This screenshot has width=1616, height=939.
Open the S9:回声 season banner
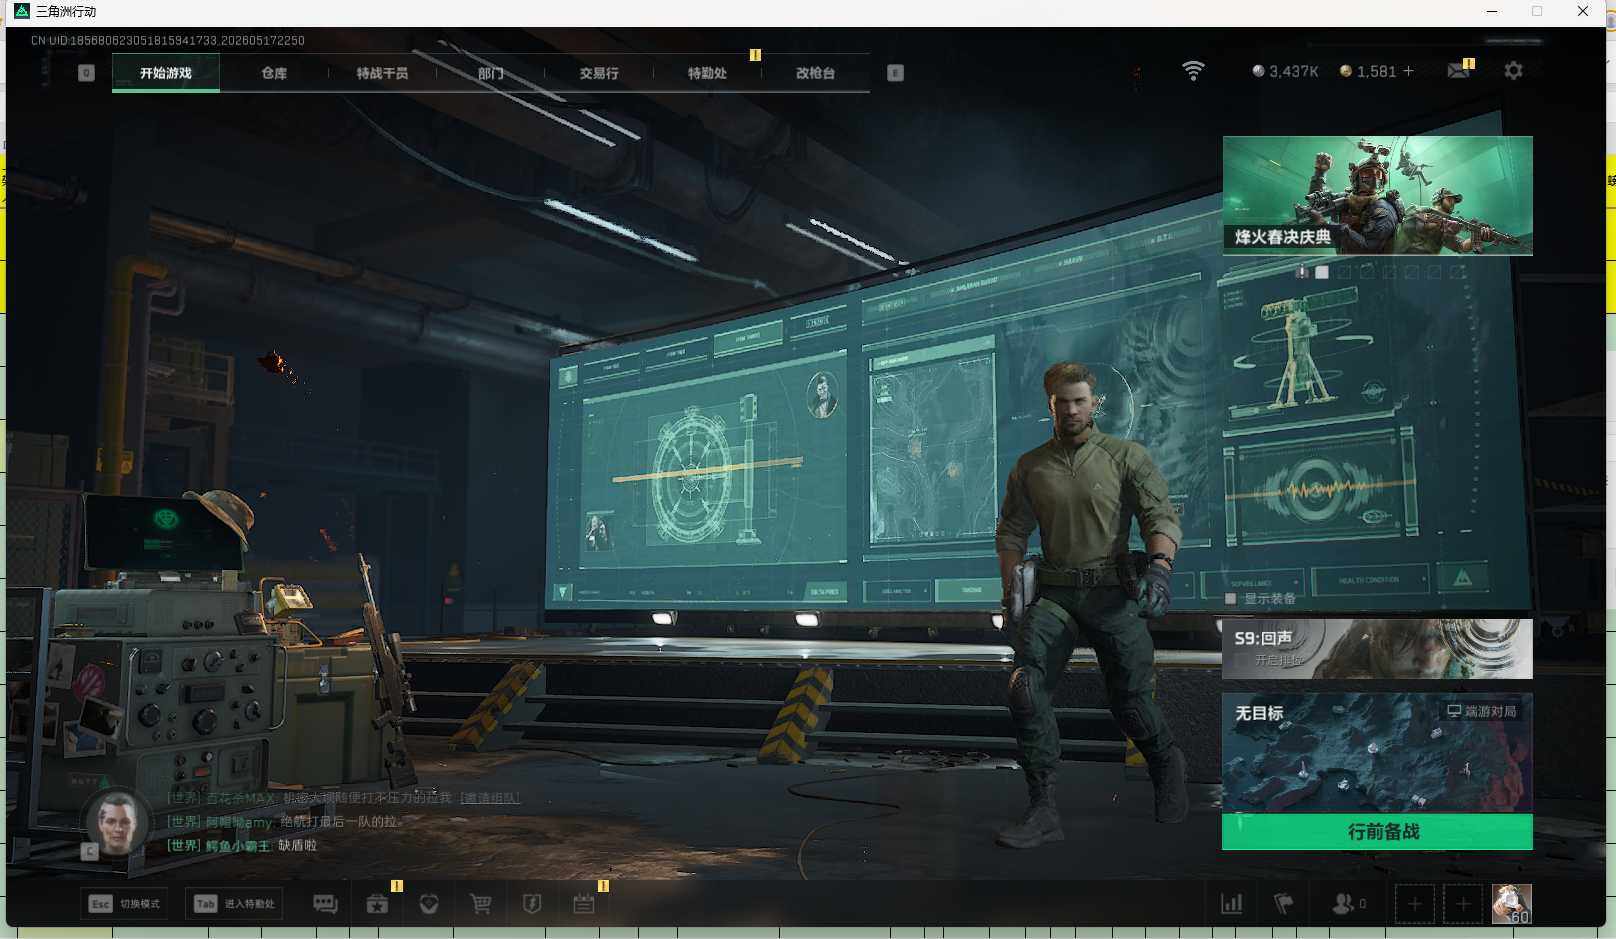(1377, 648)
